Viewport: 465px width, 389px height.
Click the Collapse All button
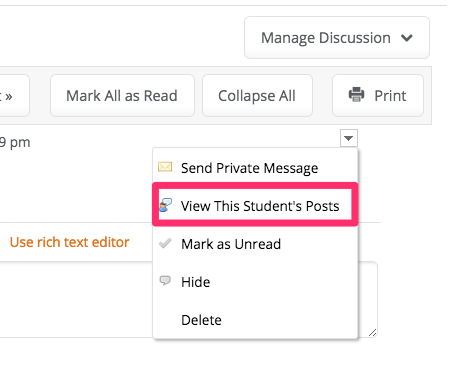pos(257,96)
